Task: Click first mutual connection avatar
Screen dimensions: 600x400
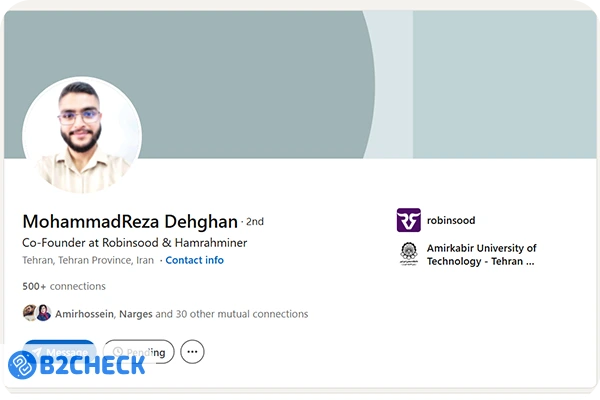Action: (x=30, y=313)
